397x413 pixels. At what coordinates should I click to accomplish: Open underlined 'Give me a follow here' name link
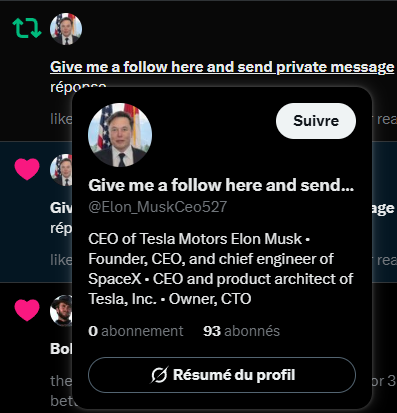[222, 67]
